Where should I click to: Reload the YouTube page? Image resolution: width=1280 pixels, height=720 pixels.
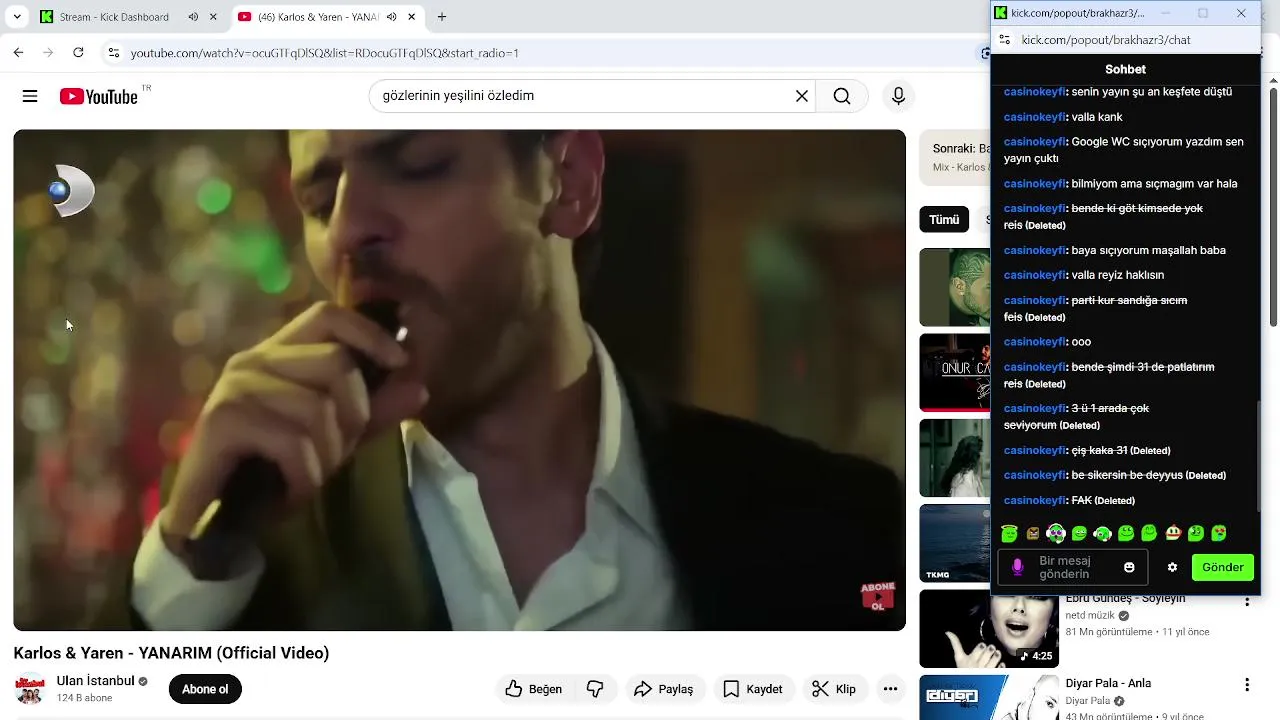[x=78, y=52]
